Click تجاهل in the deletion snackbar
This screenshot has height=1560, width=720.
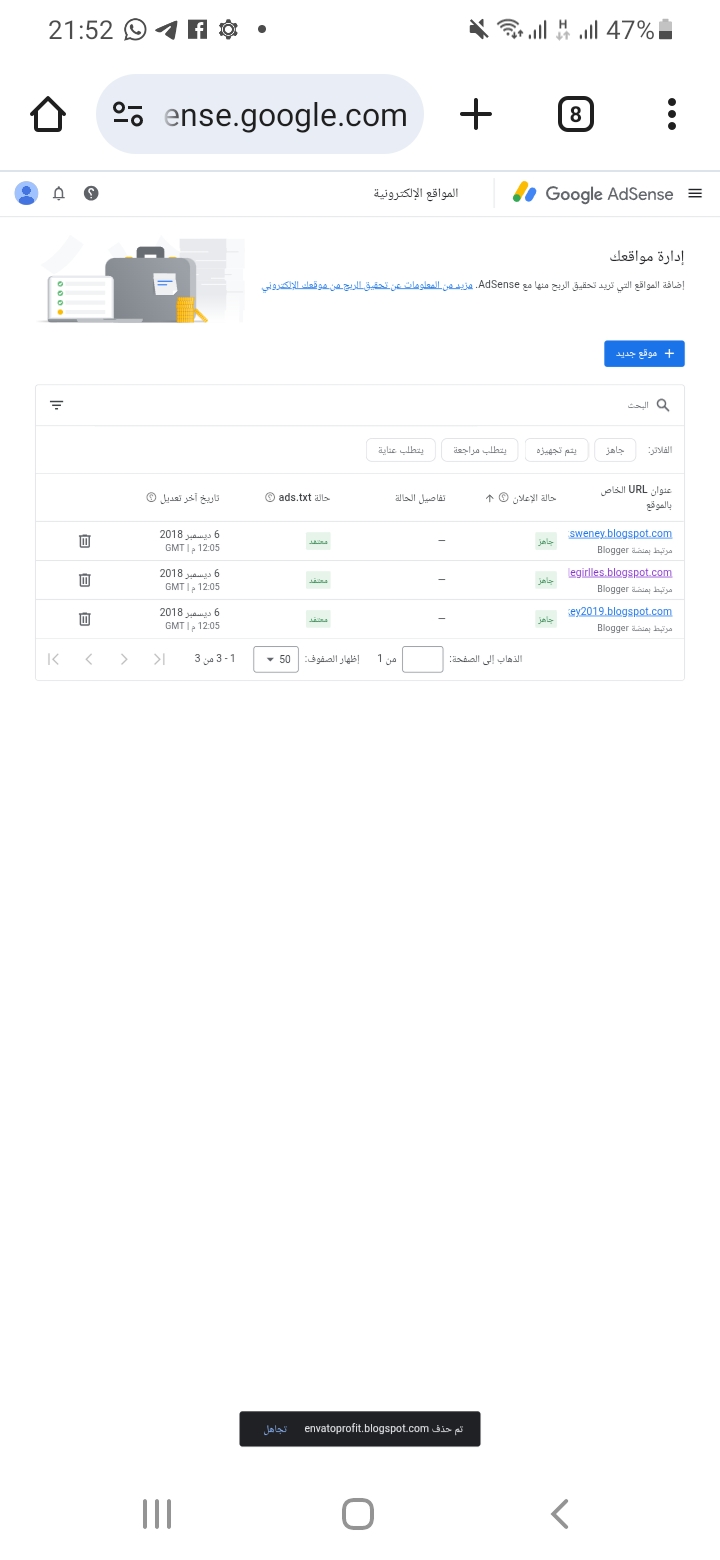(x=275, y=1429)
